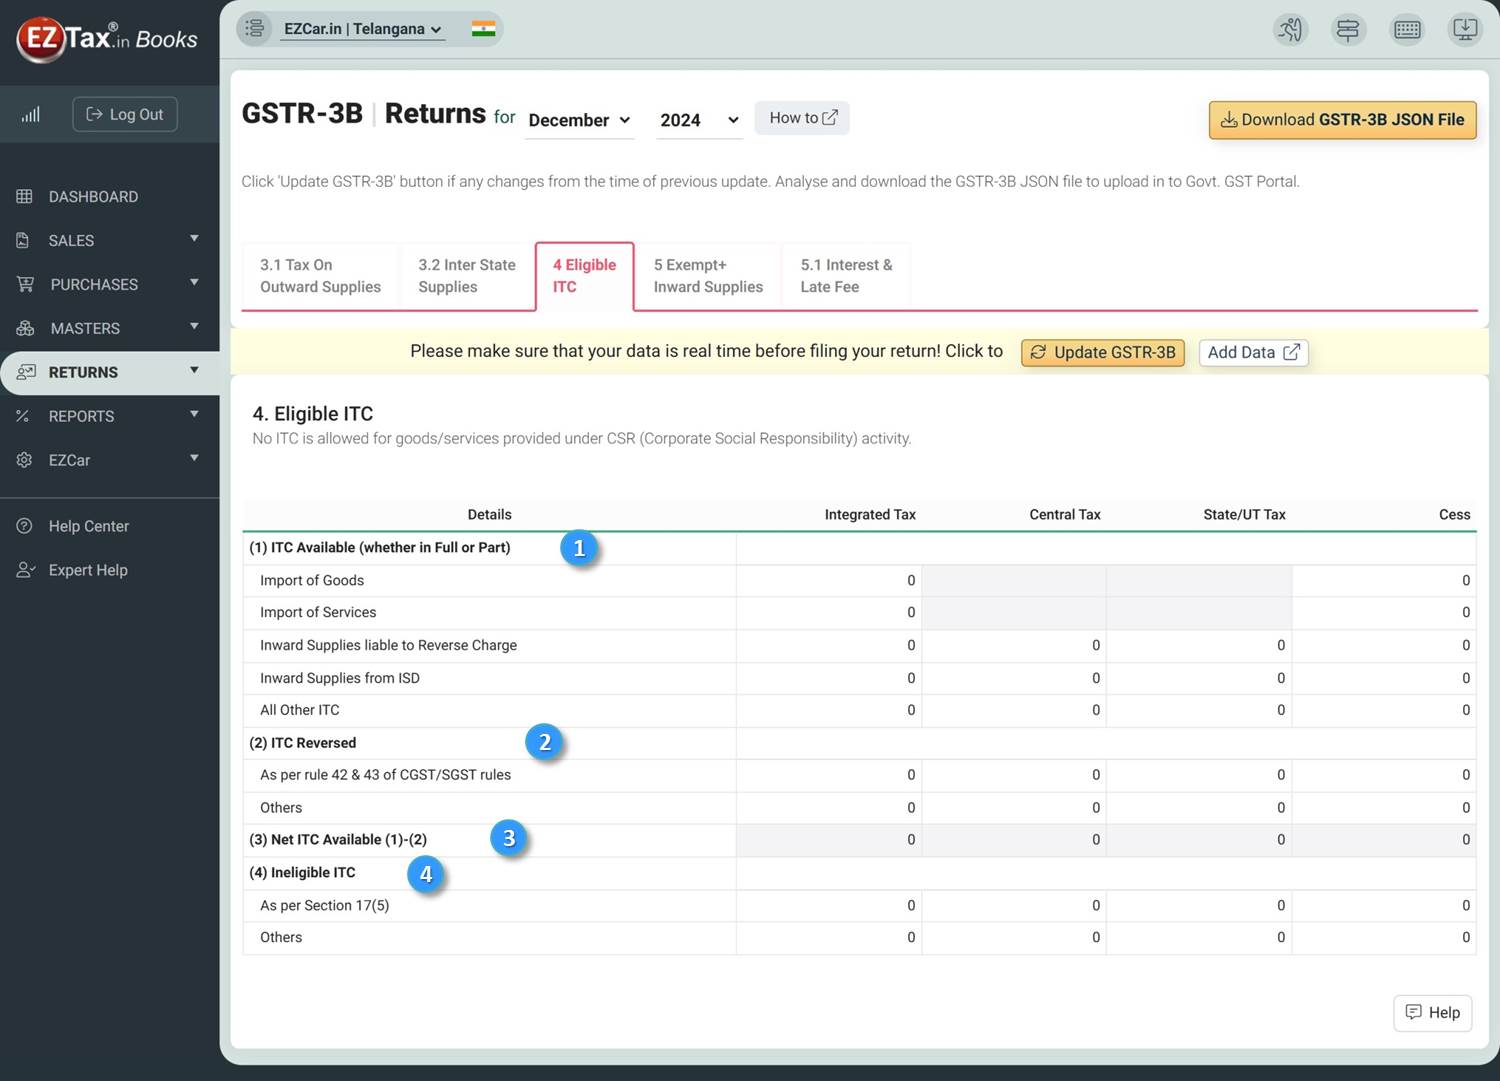Open the keyboard shortcuts icon

click(1407, 30)
